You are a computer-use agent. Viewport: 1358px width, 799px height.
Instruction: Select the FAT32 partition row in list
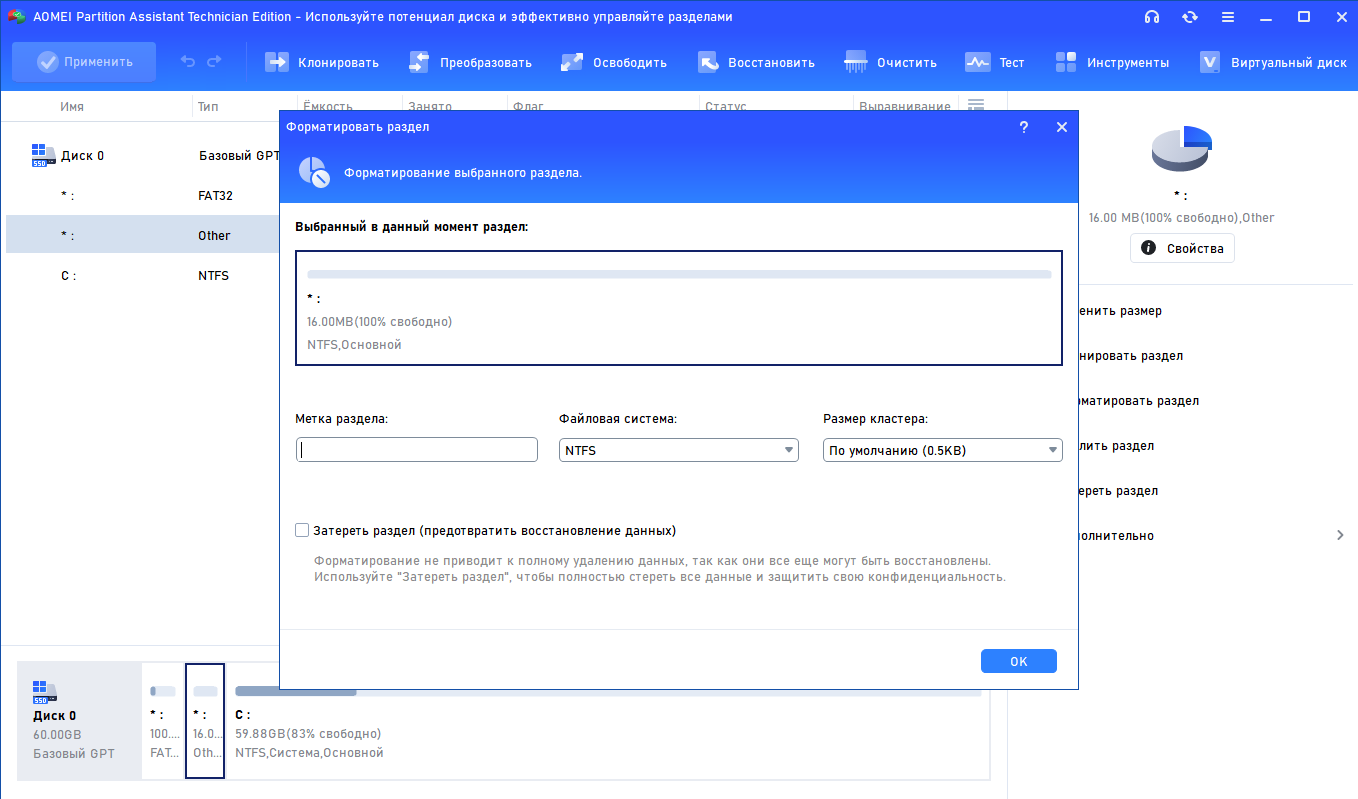point(140,195)
